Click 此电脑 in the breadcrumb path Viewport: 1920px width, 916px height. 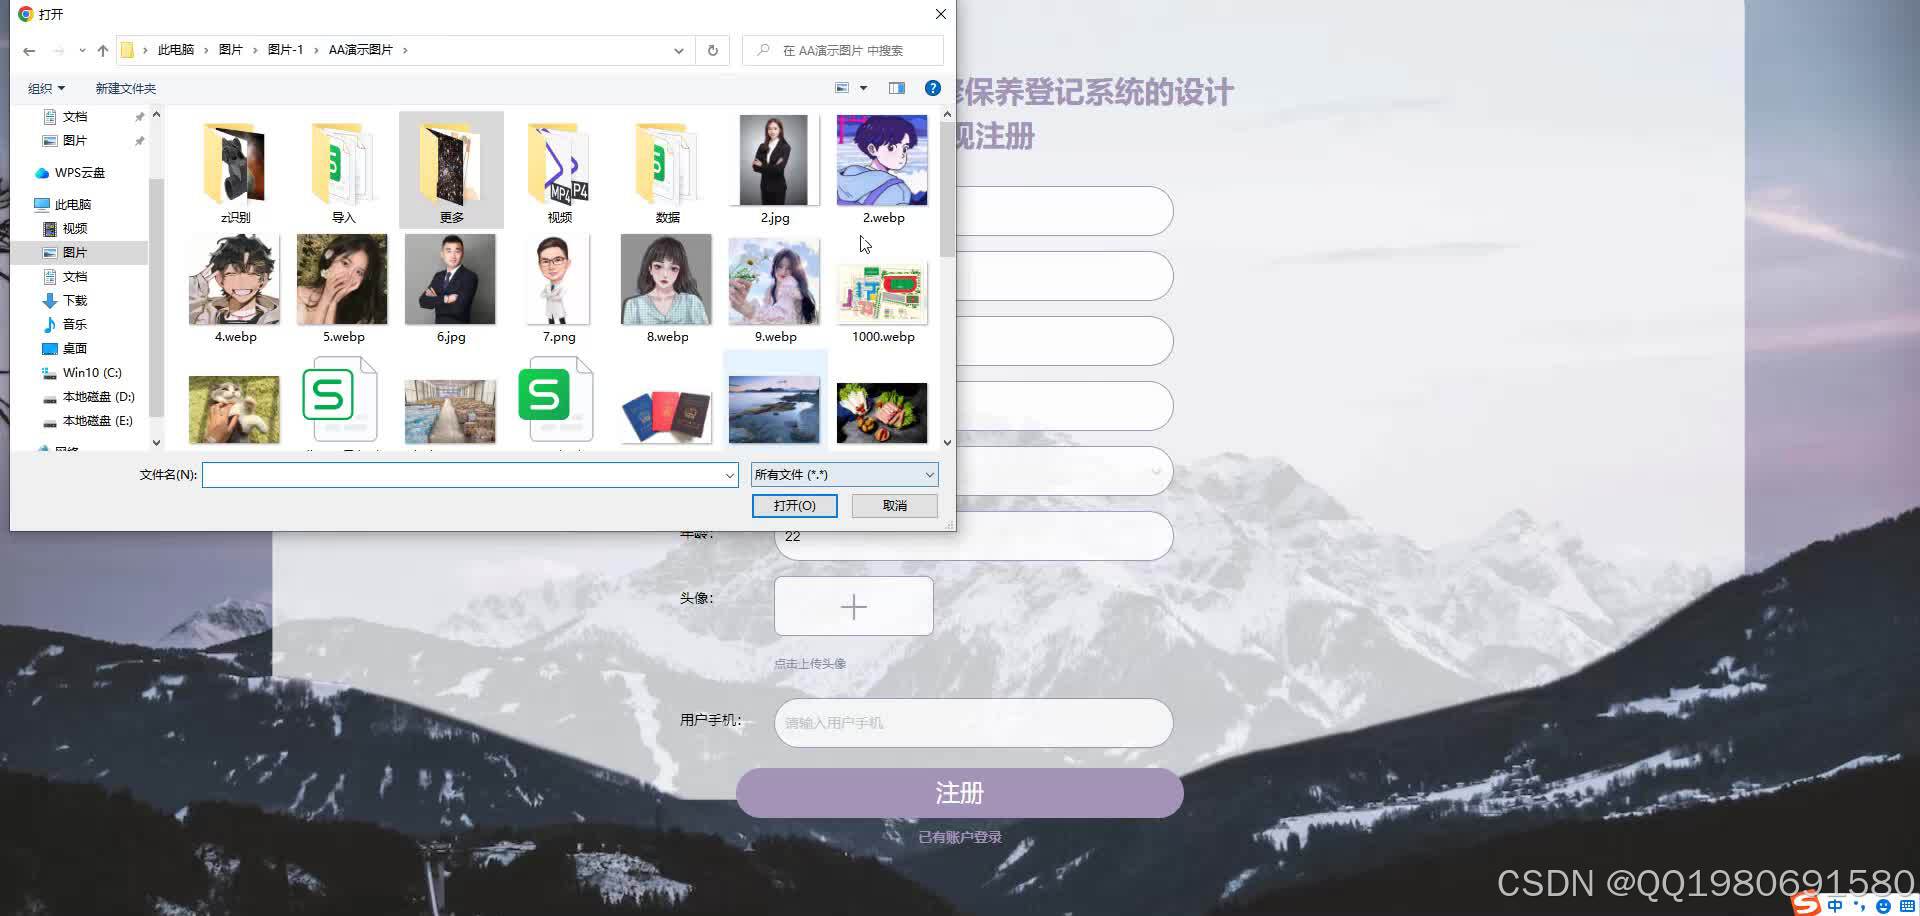176,49
